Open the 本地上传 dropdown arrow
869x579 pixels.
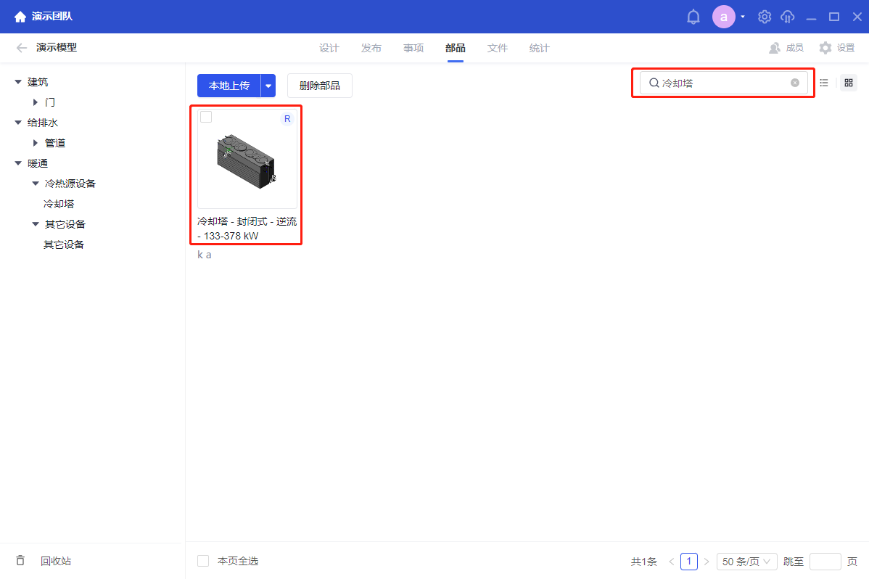point(268,85)
